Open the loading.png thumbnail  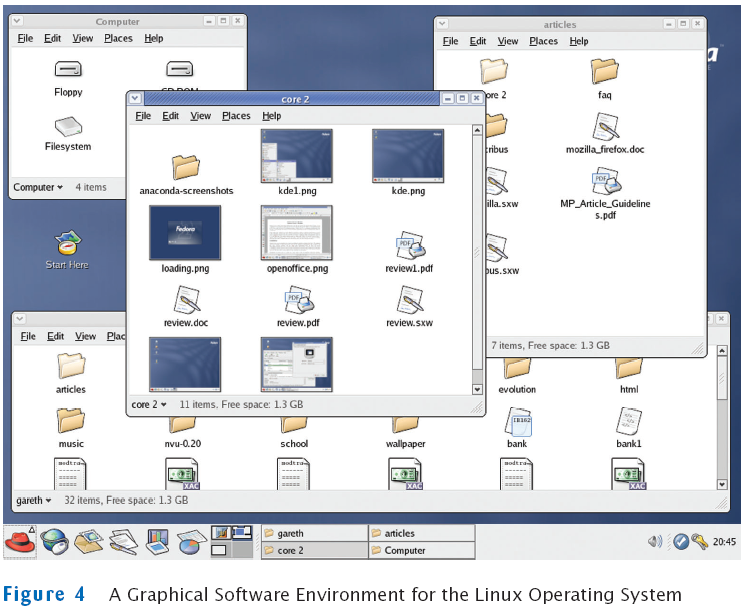pos(185,232)
